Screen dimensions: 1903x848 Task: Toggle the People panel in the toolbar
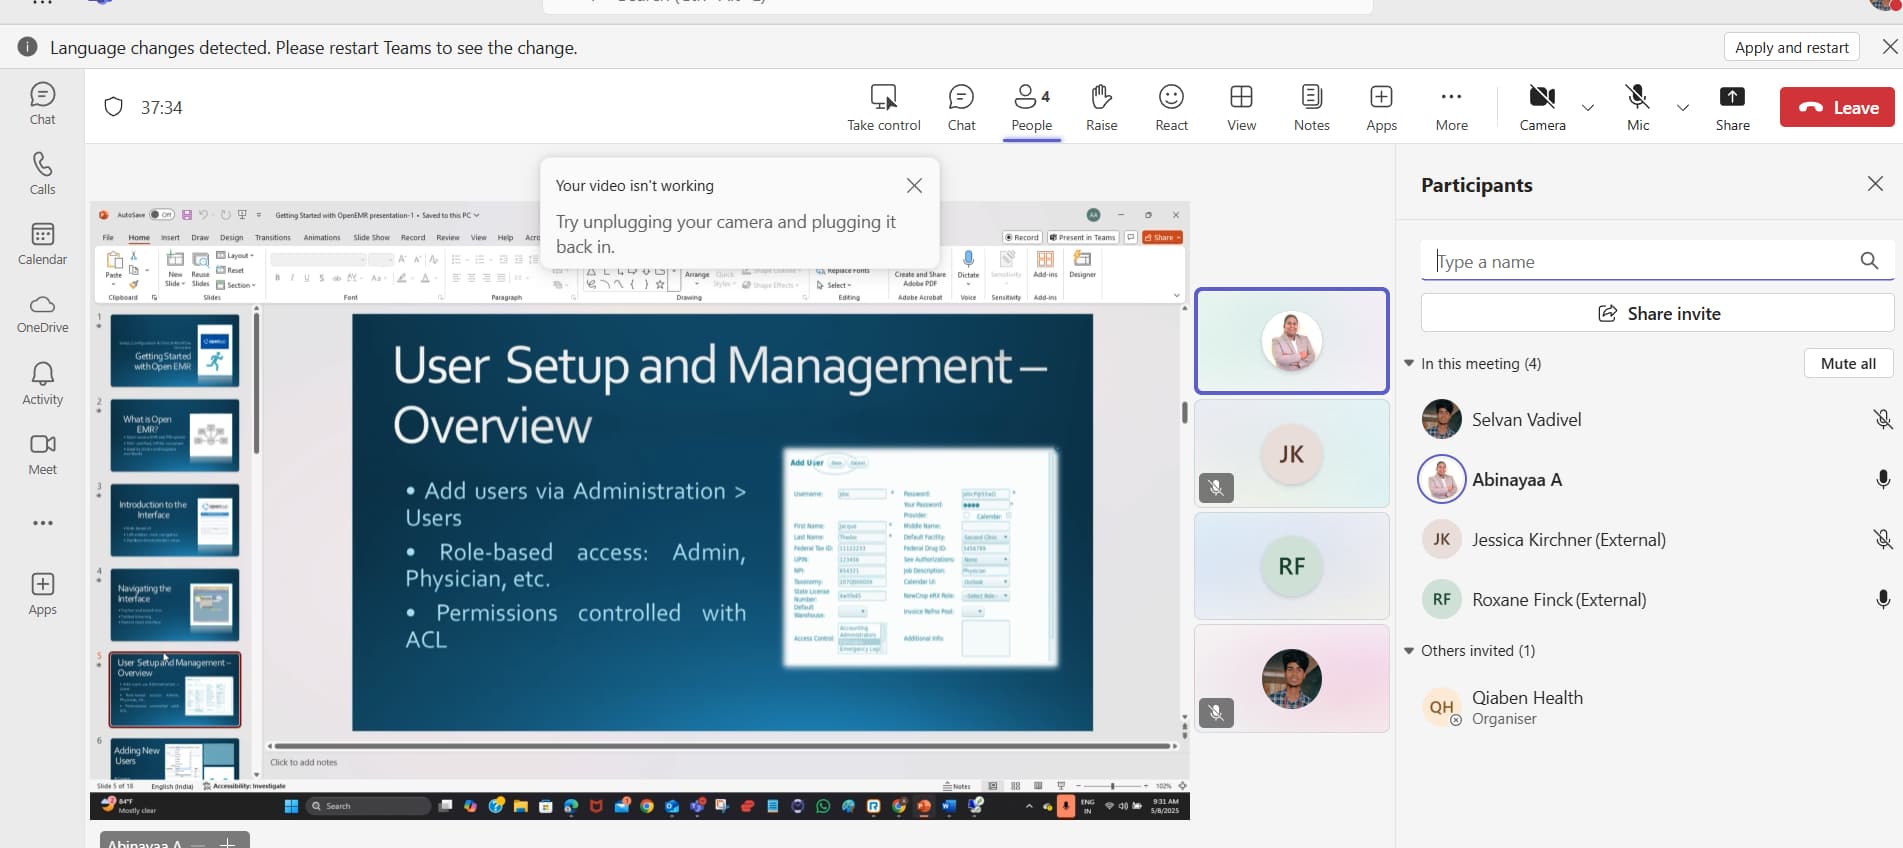coord(1031,108)
